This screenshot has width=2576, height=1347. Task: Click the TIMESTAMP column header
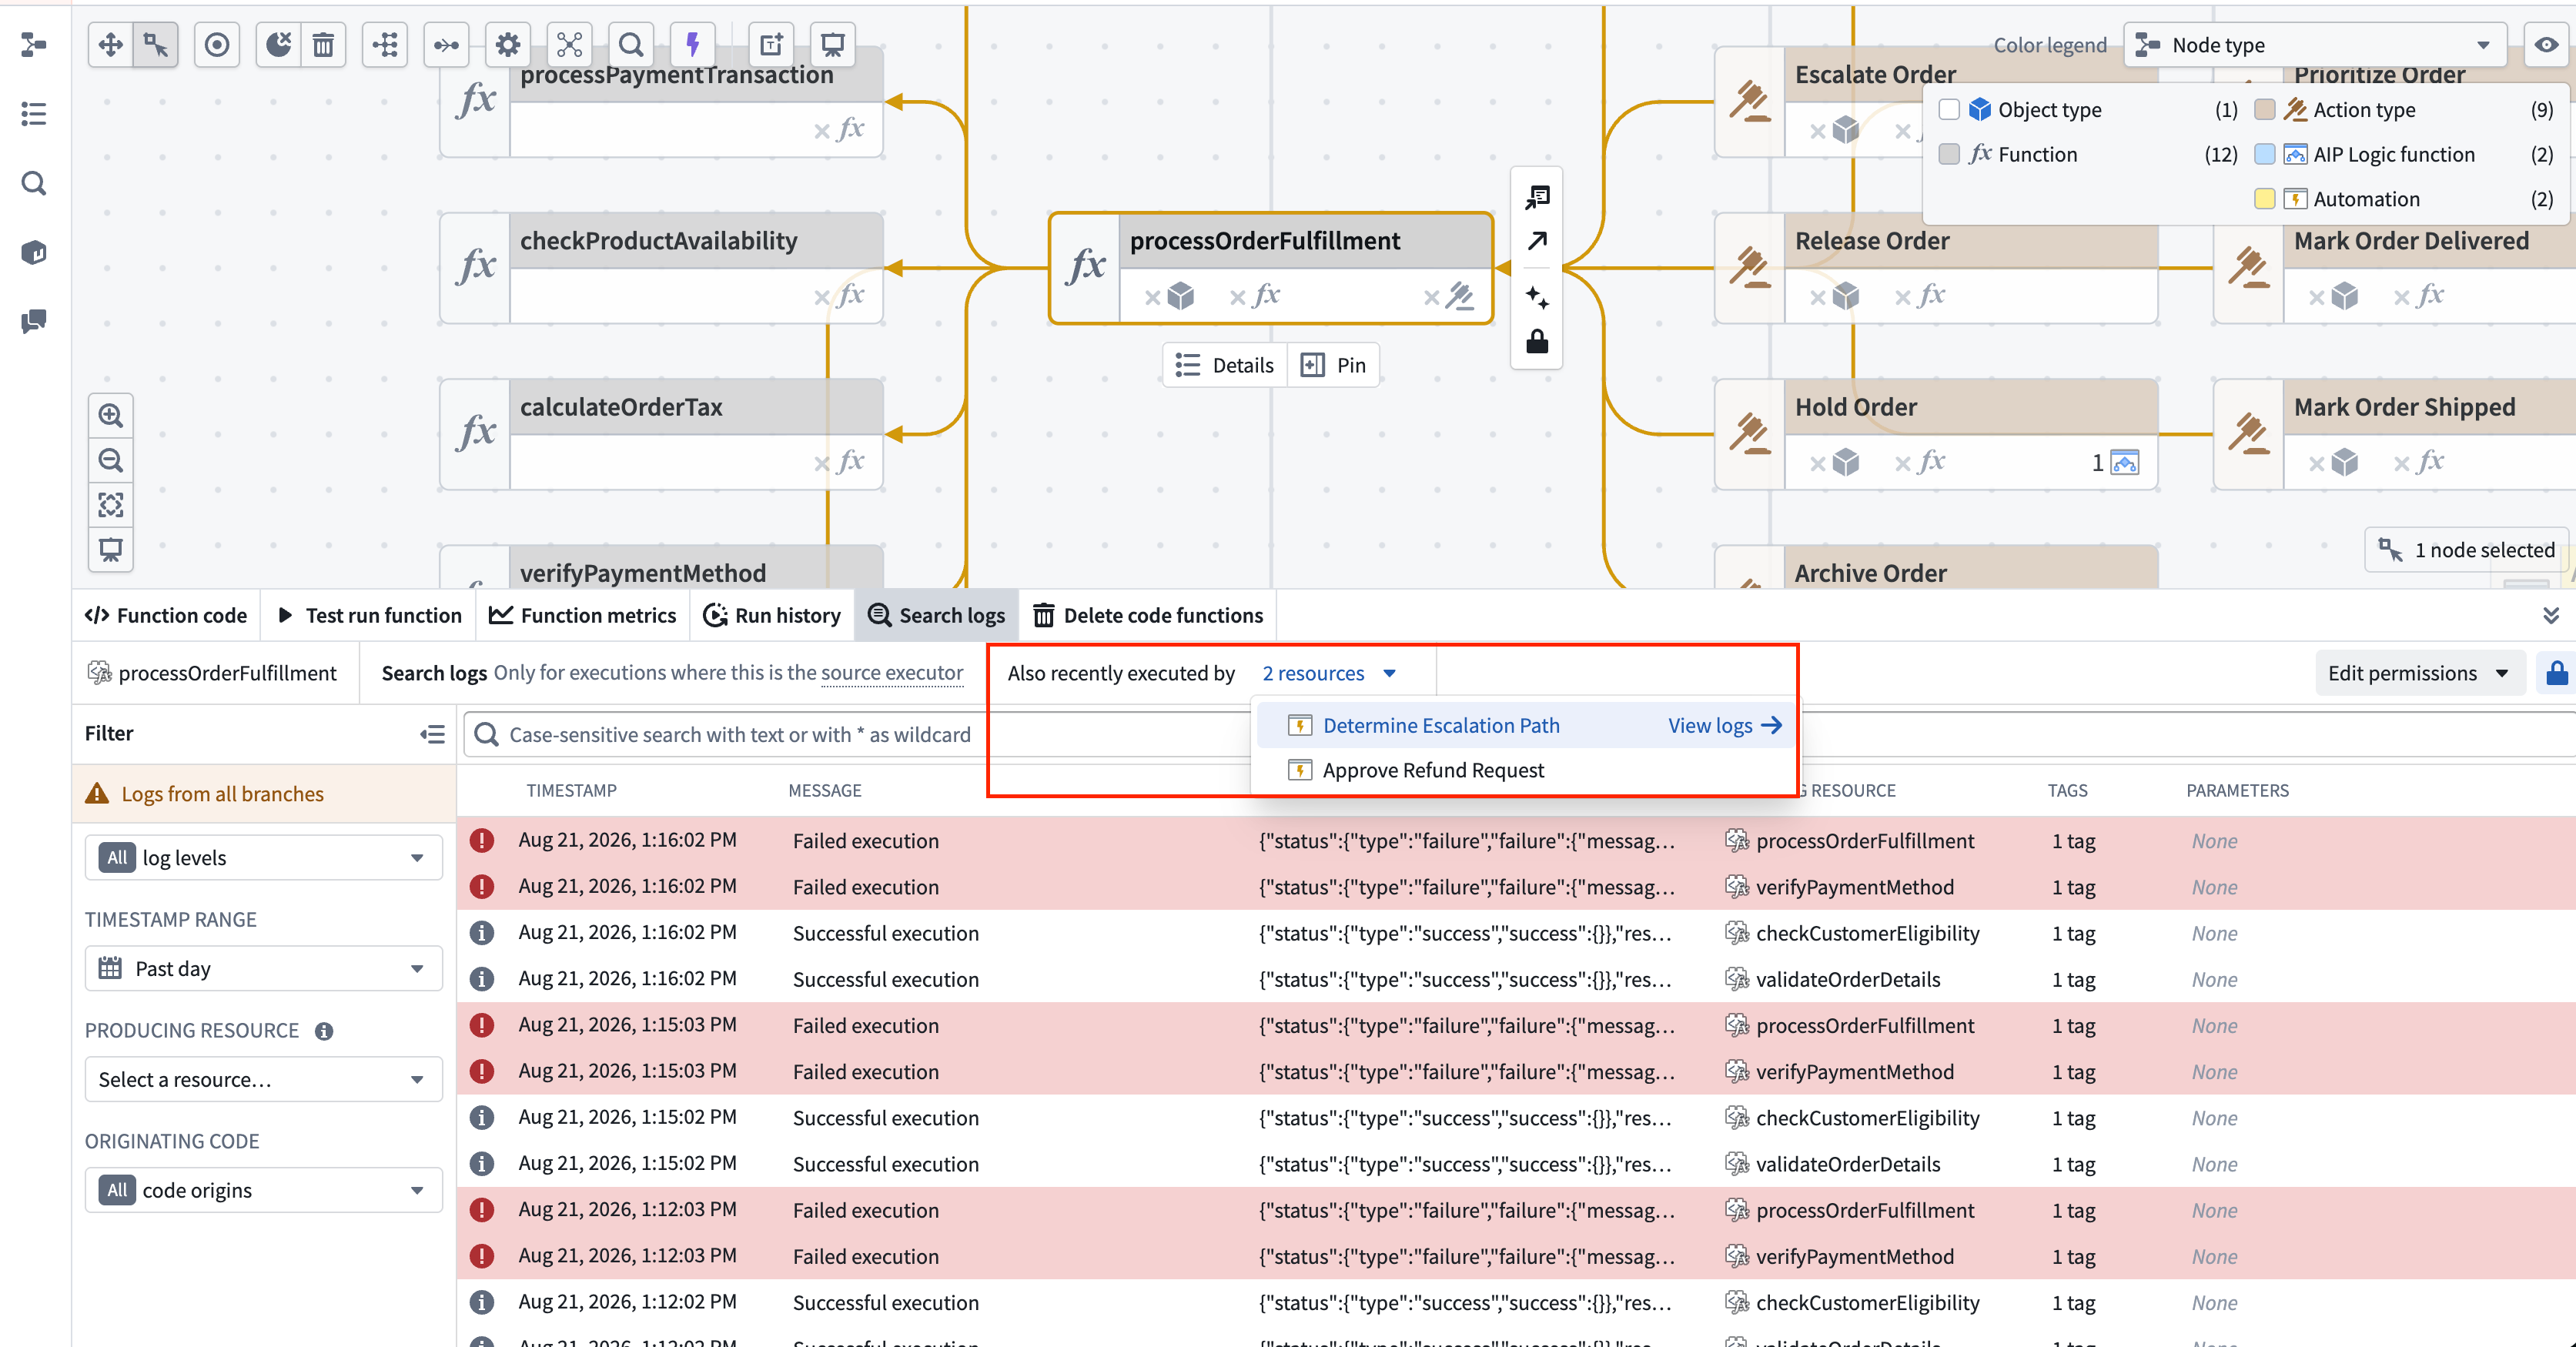(571, 791)
